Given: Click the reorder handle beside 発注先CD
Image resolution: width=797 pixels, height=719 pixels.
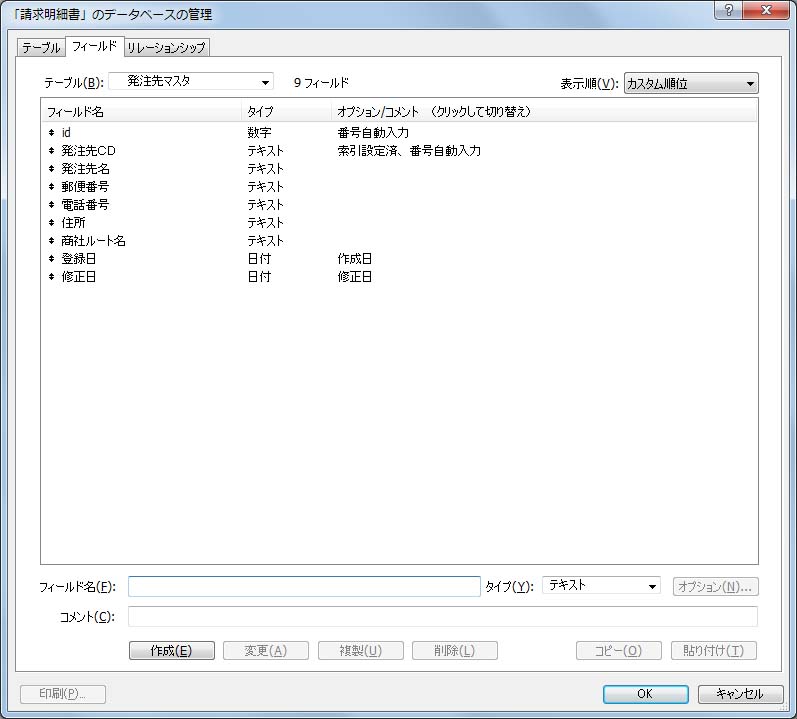Looking at the screenshot, I should (51, 150).
